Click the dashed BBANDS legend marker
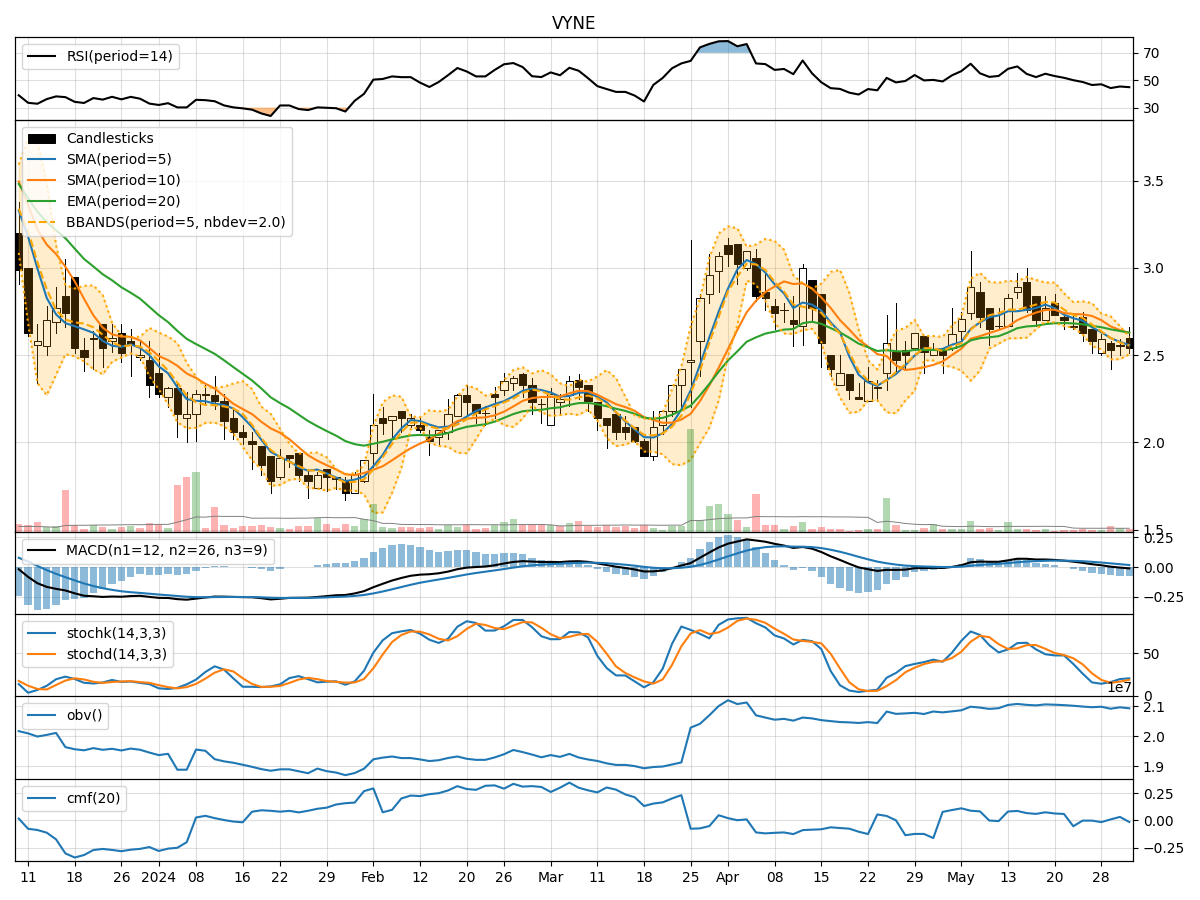This screenshot has height=900, width=1200. (42, 223)
